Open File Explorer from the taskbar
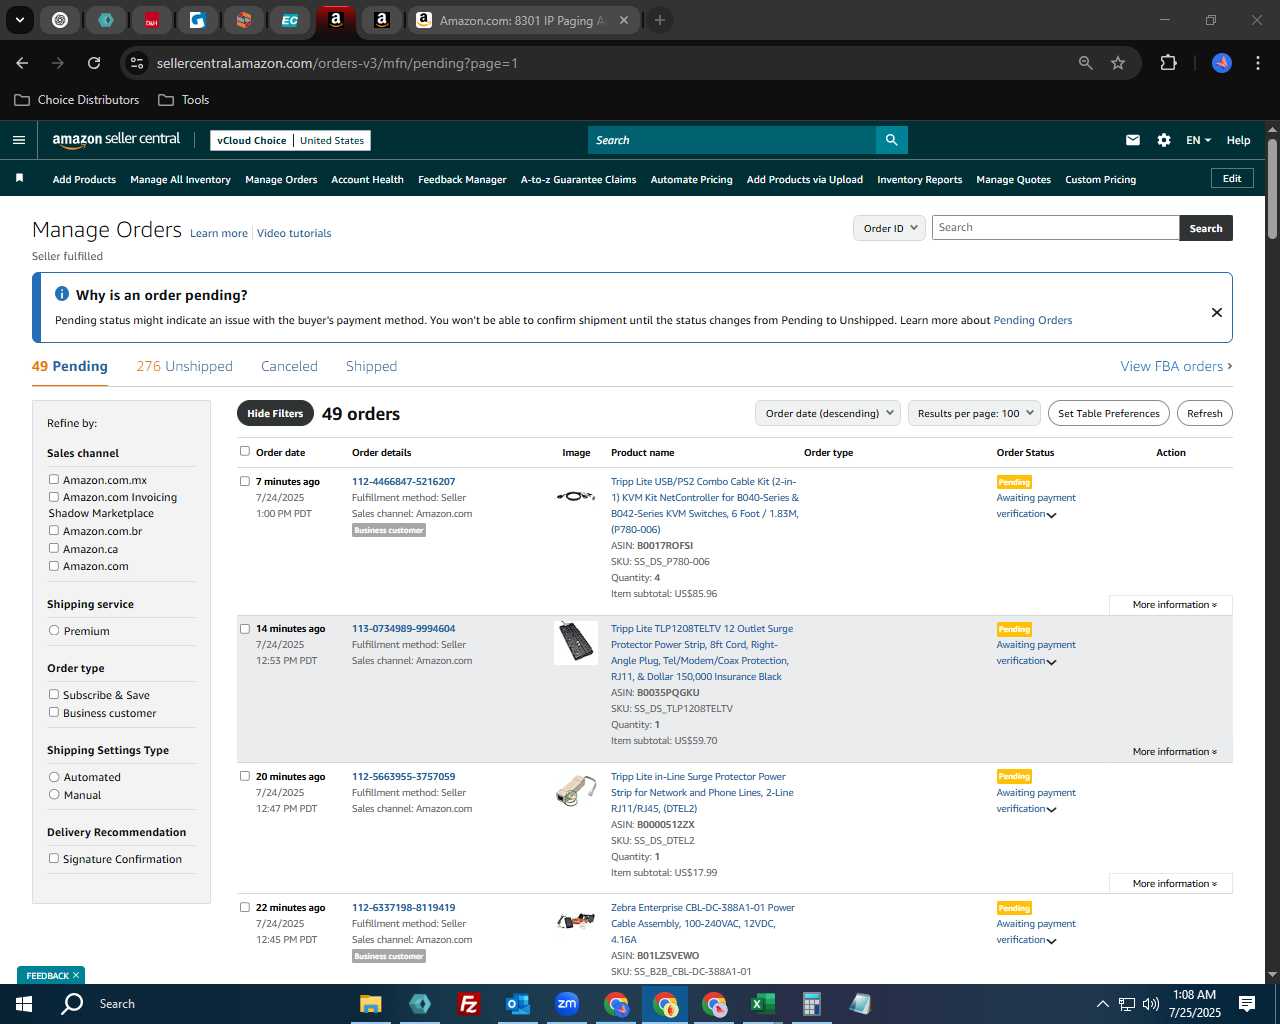Screen dimensions: 1280x1024 [x=371, y=1004]
